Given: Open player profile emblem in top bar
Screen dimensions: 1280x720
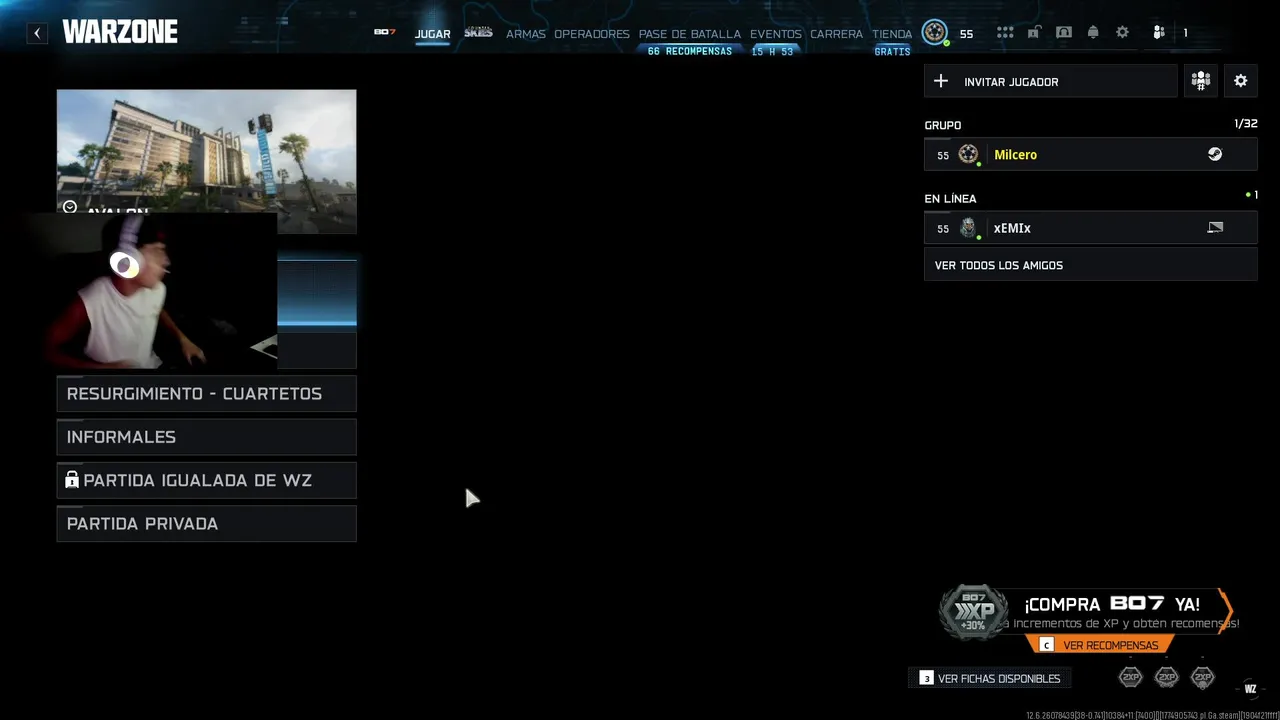Looking at the screenshot, I should pyautogui.click(x=935, y=33).
